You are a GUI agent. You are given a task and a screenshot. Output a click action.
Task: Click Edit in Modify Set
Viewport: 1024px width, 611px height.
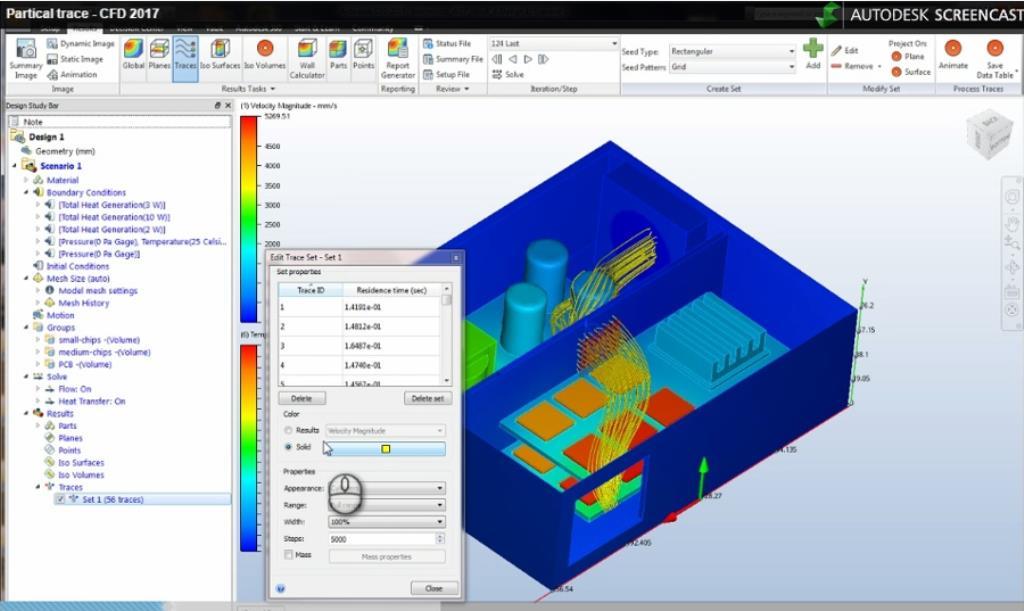coord(844,50)
